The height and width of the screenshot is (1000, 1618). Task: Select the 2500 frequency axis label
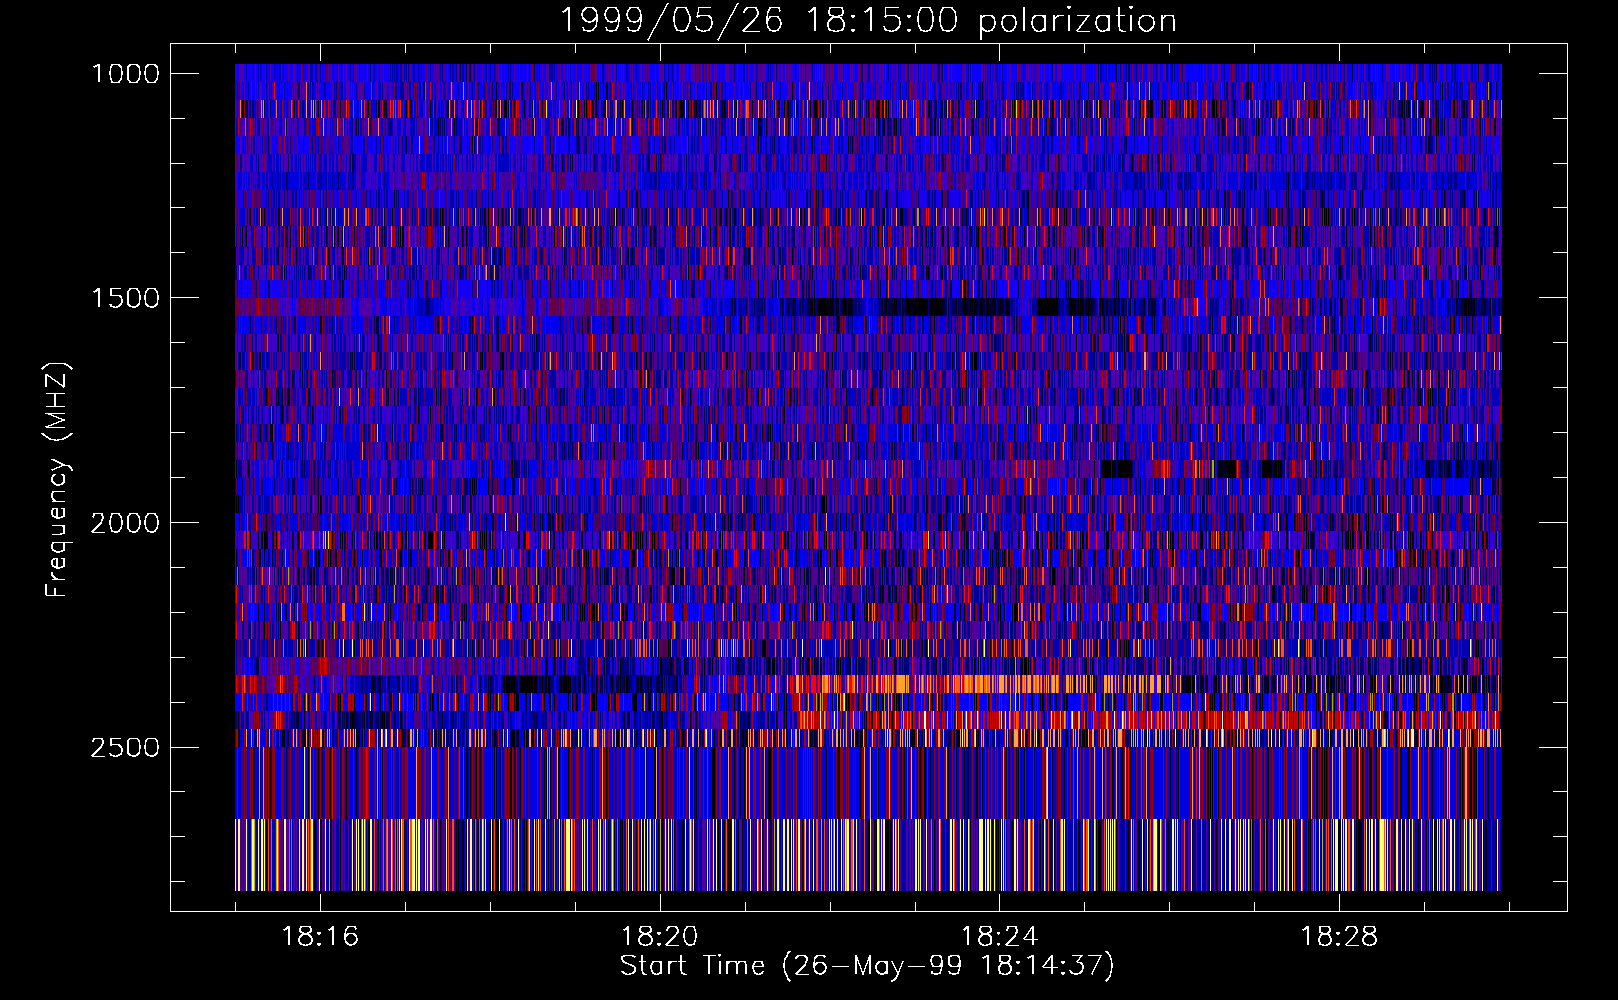pyautogui.click(x=125, y=748)
